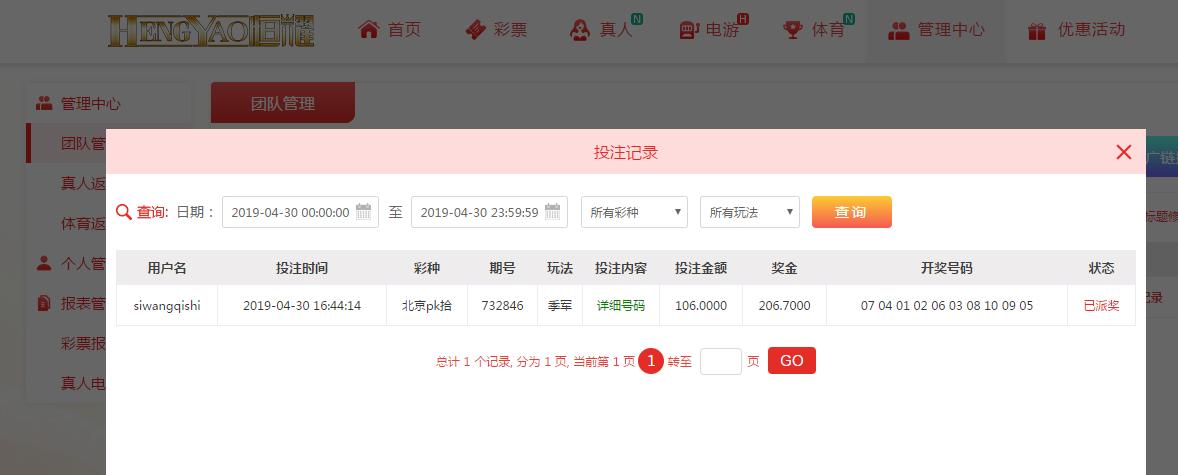
Task: Click the draw numbers 07 04 01 02 06...
Action: pyautogui.click(x=947, y=306)
